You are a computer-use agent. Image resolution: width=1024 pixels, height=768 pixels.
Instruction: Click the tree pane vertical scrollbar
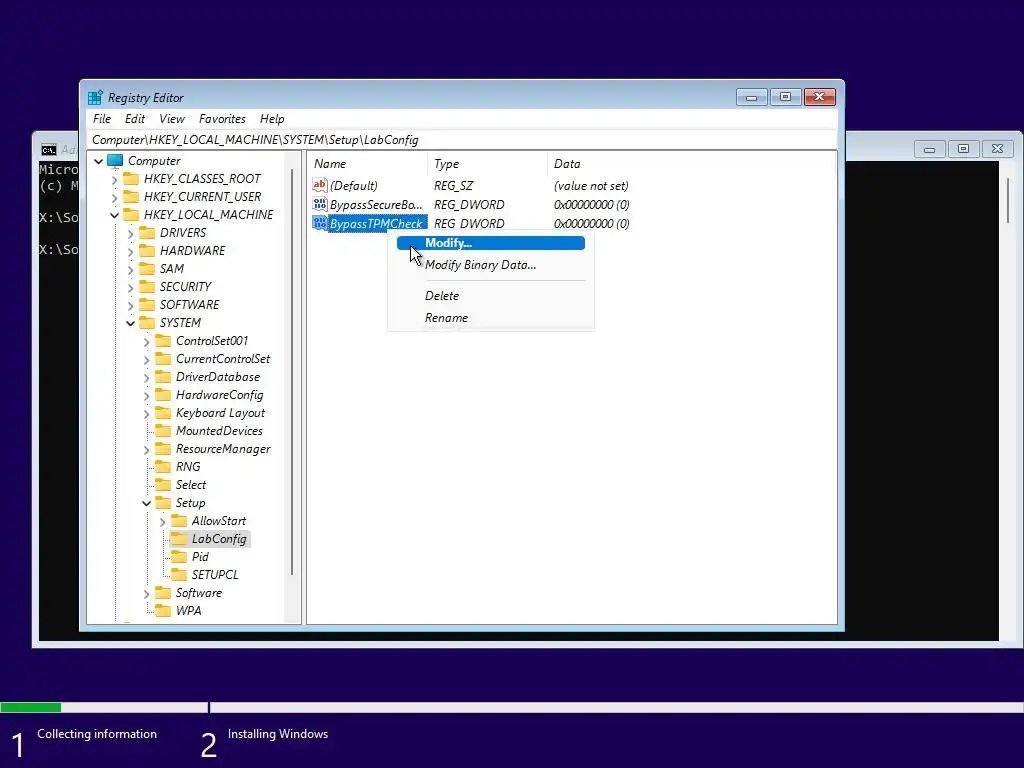[292, 372]
